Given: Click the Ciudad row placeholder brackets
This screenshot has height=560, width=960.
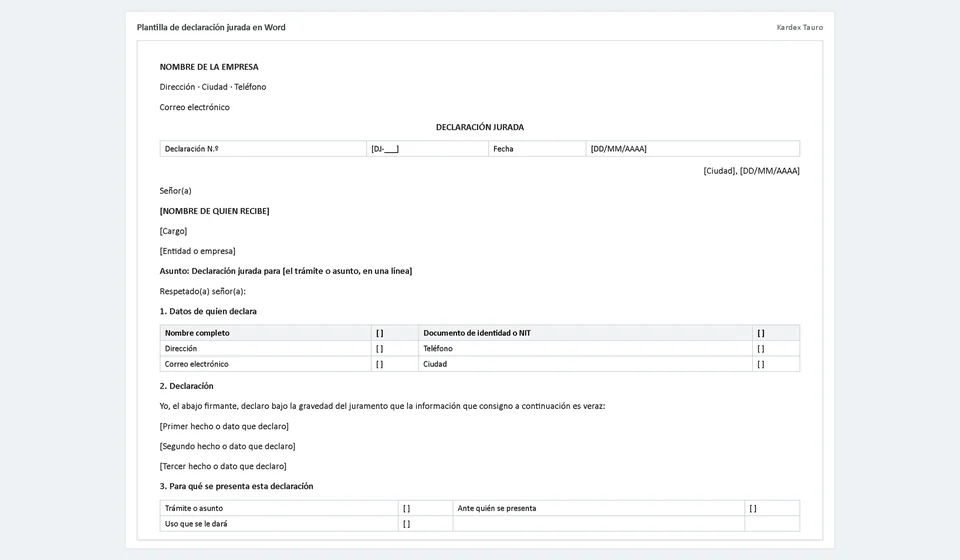Looking at the screenshot, I should (761, 364).
